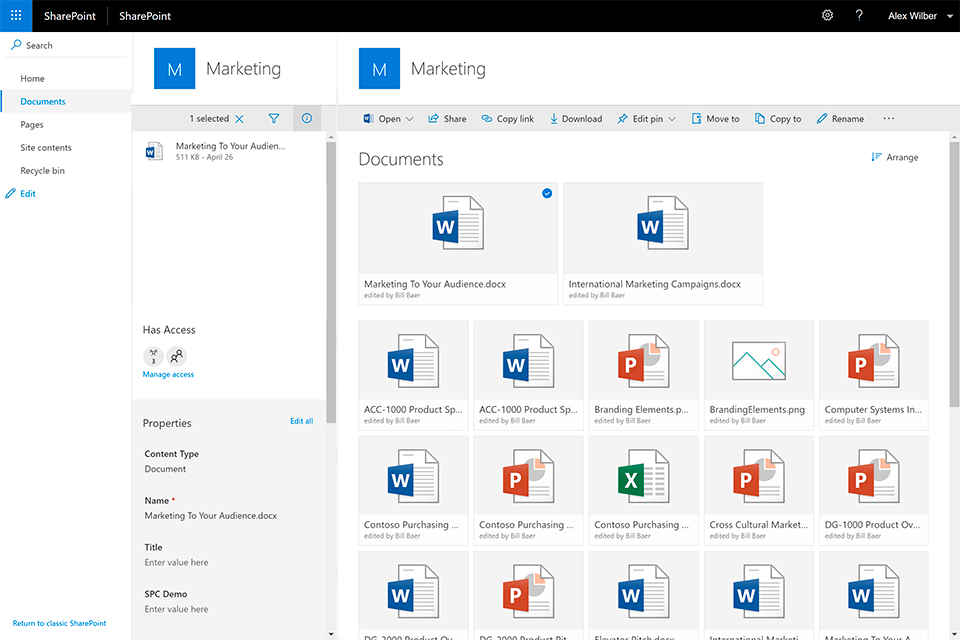Open the more actions ellipsis menu
The width and height of the screenshot is (960, 640).
pyautogui.click(x=888, y=119)
